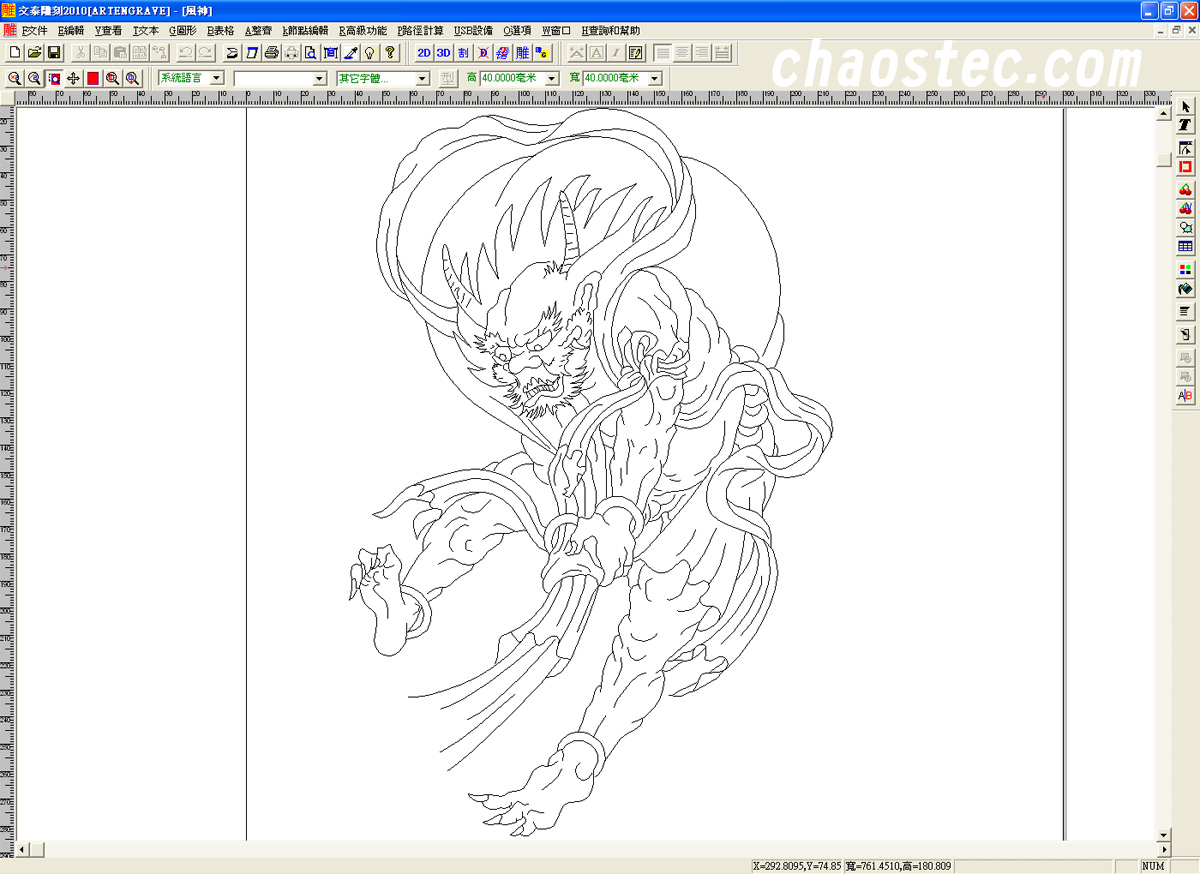Open the k節點編輯 node editing menu
The width and height of the screenshot is (1200, 874).
tap(306, 31)
